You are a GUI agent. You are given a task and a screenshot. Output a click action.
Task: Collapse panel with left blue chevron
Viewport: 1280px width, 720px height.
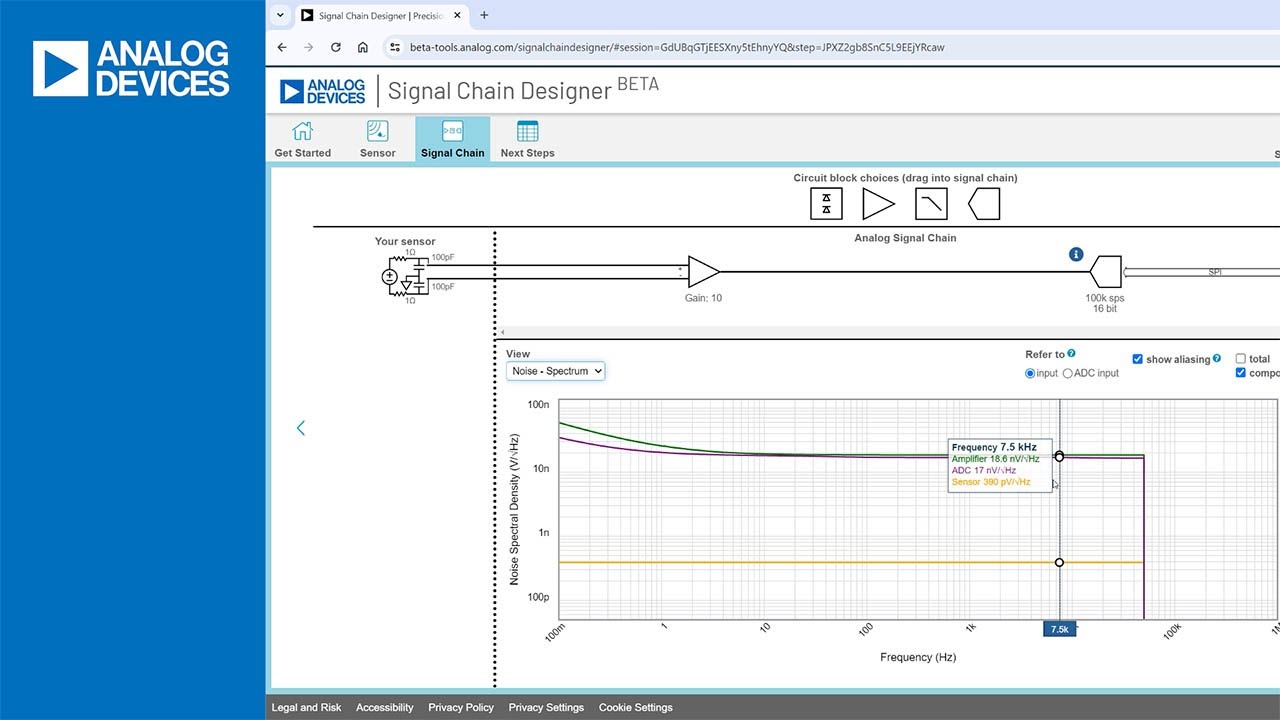[x=300, y=428]
